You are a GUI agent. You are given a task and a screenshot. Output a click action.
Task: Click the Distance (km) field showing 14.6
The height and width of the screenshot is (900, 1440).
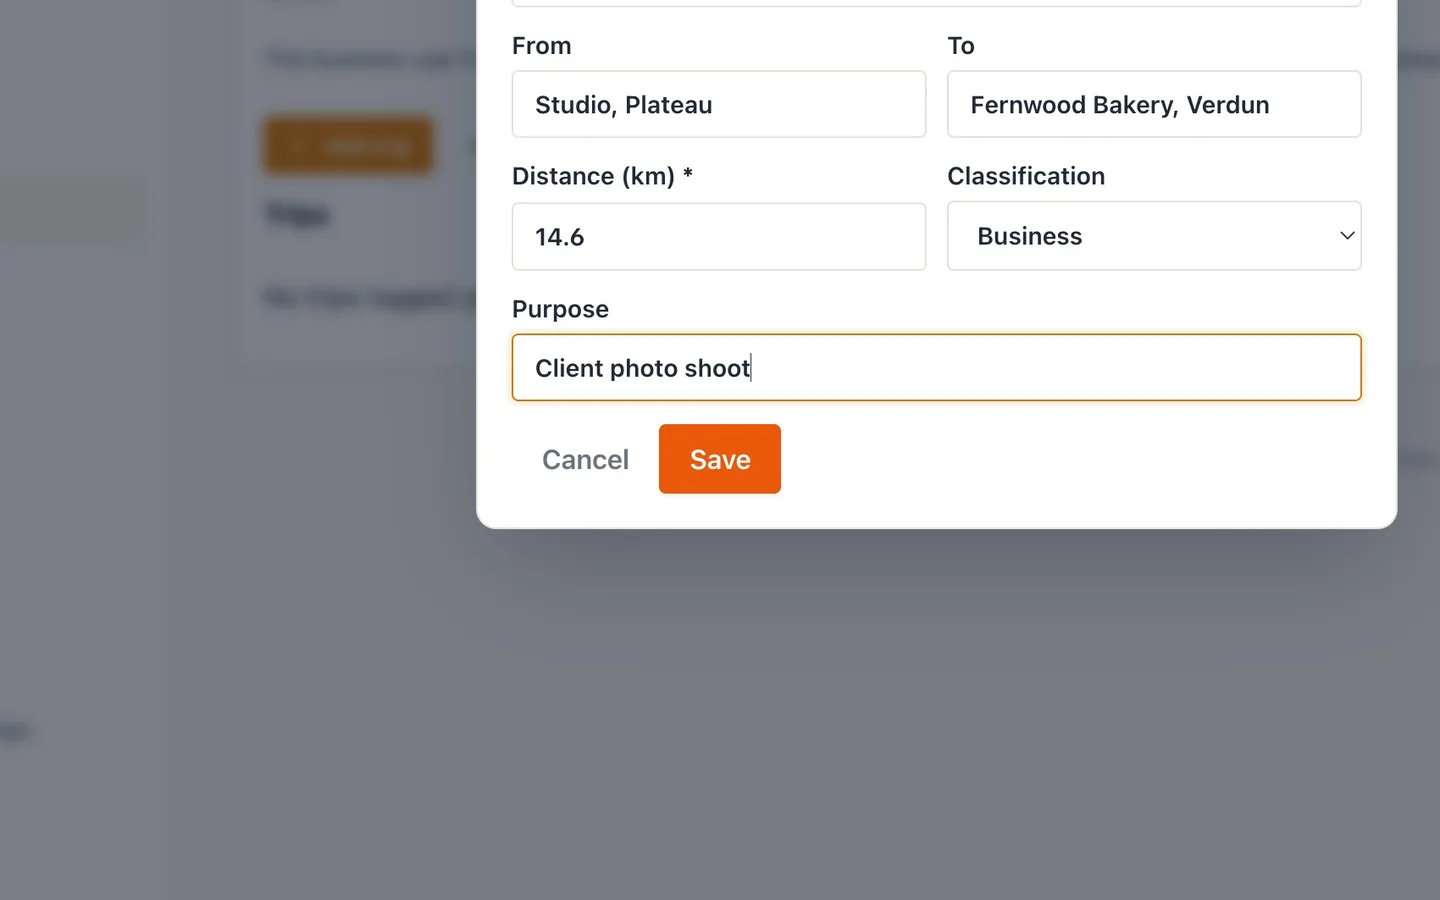[718, 236]
